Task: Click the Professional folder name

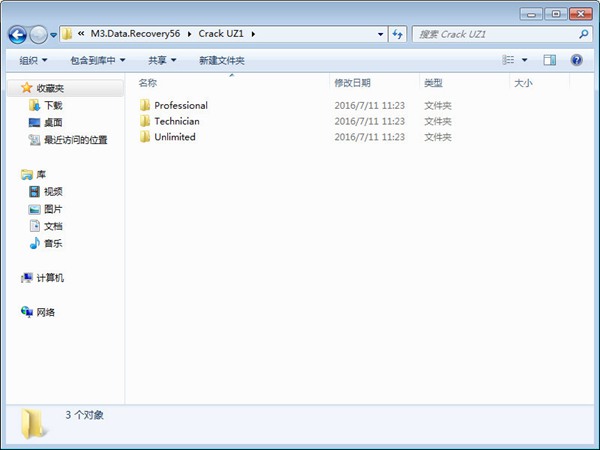Action: [181, 105]
